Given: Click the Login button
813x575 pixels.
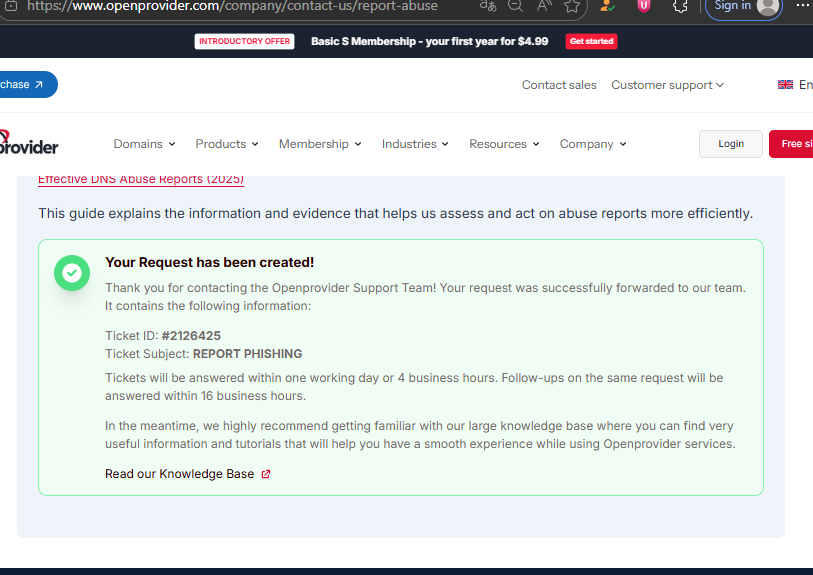Looking at the screenshot, I should pos(731,144).
